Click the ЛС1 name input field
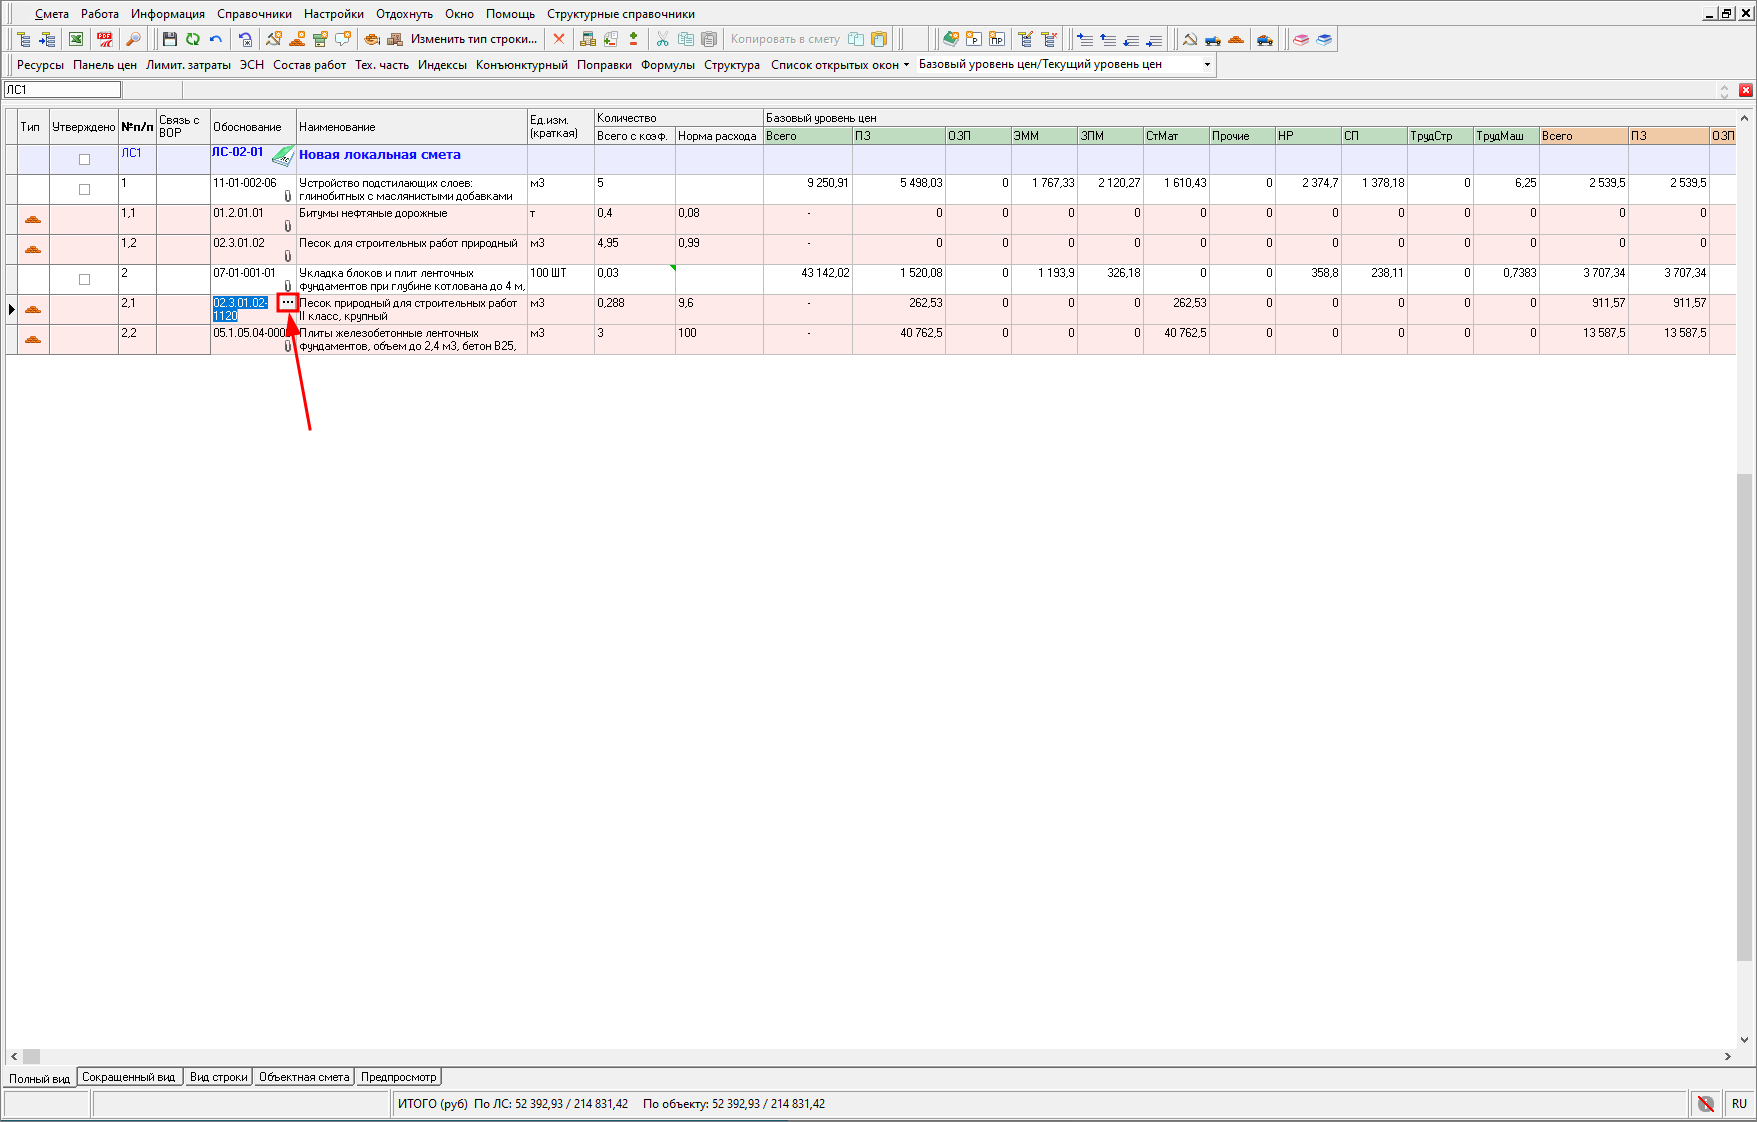 point(62,90)
